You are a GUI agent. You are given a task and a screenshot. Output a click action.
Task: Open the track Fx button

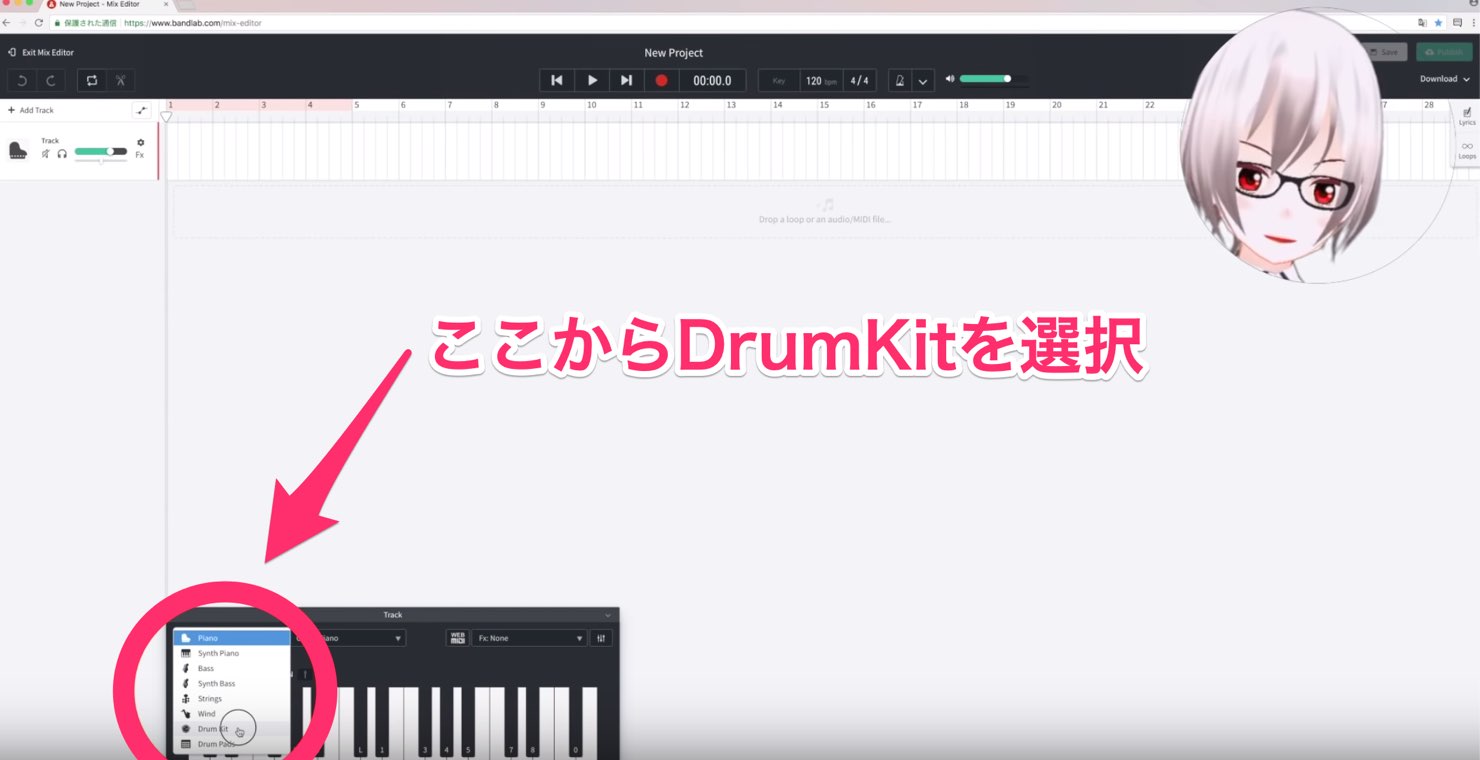[x=140, y=155]
